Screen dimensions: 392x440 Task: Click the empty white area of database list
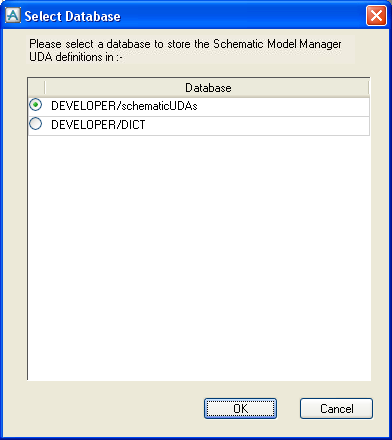click(x=199, y=257)
